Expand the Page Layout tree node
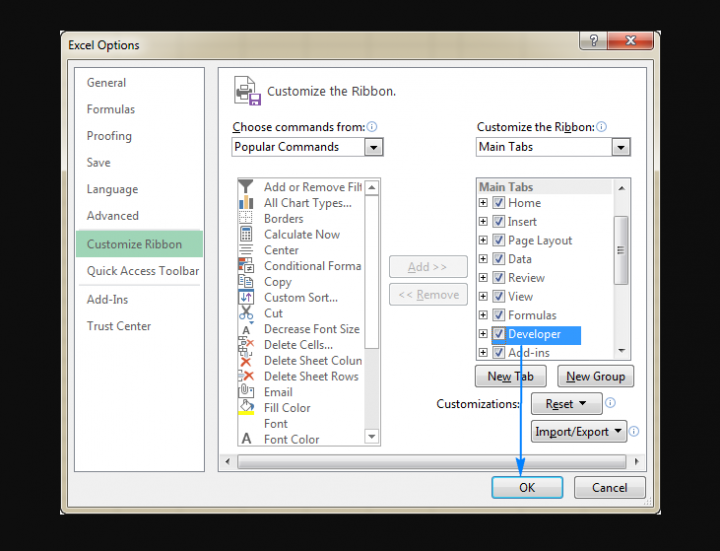 click(483, 240)
